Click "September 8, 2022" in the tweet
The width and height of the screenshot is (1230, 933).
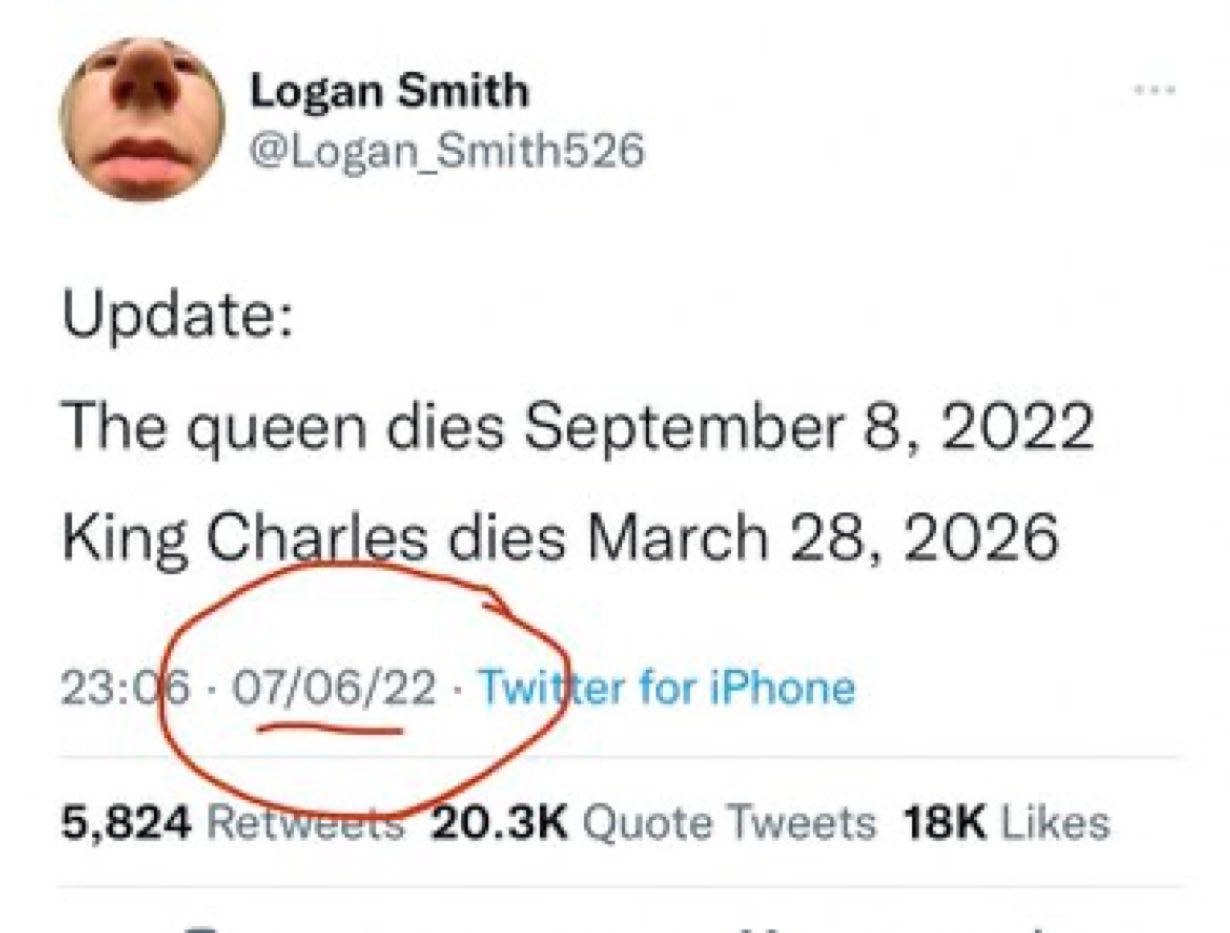[807, 429]
